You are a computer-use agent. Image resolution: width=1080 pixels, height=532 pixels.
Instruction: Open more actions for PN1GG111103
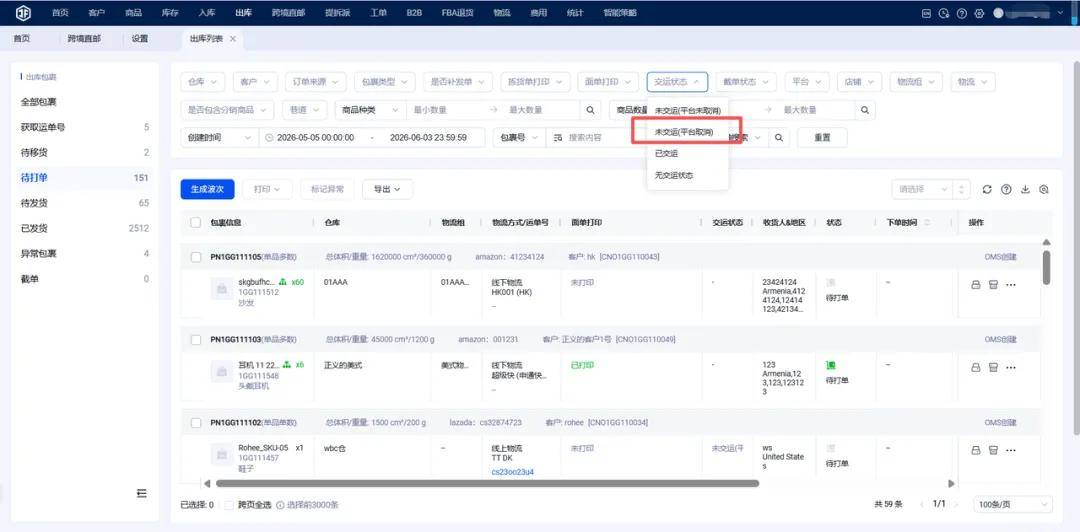tap(1011, 367)
